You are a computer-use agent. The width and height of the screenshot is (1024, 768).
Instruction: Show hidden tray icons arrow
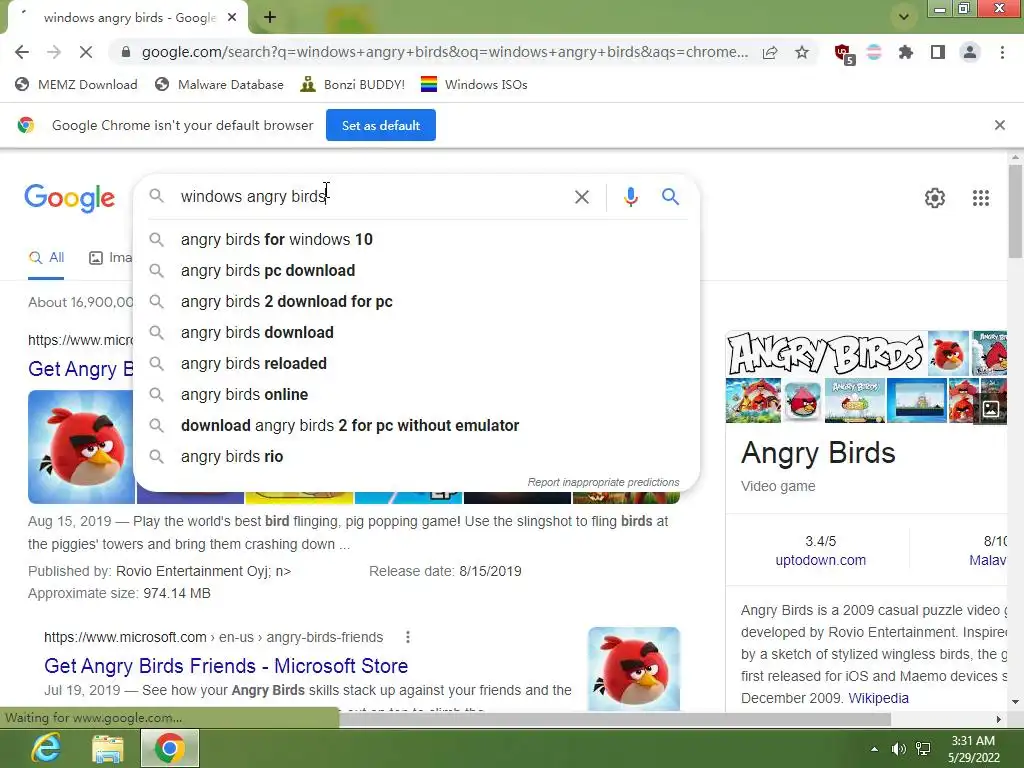pyautogui.click(x=874, y=749)
